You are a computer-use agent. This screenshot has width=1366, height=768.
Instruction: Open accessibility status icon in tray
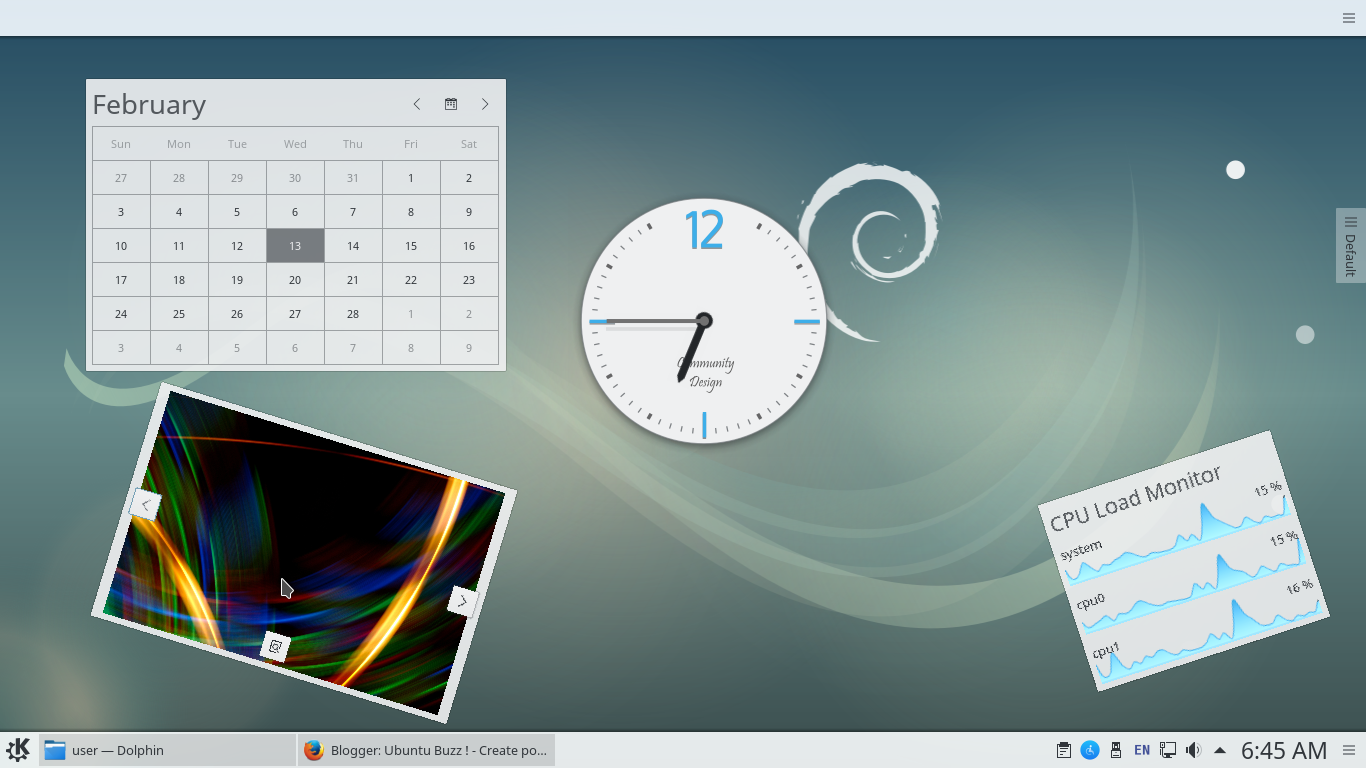[x=1089, y=750]
